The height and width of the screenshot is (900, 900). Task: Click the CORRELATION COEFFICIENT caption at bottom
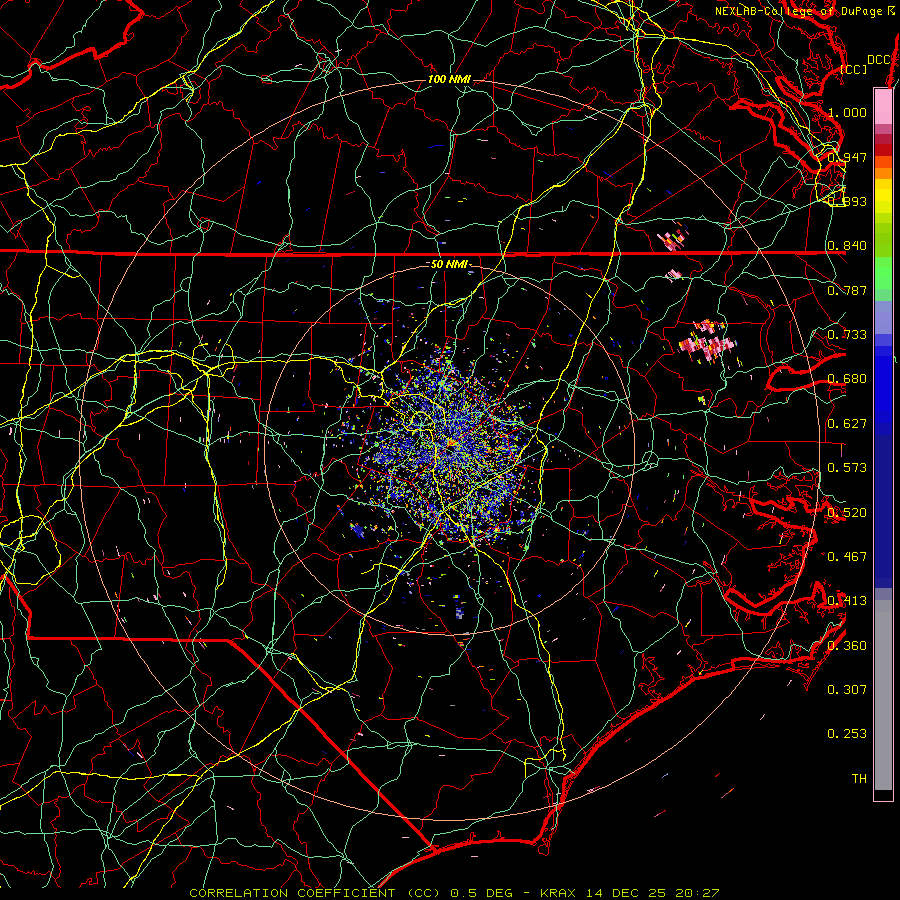(x=454, y=893)
